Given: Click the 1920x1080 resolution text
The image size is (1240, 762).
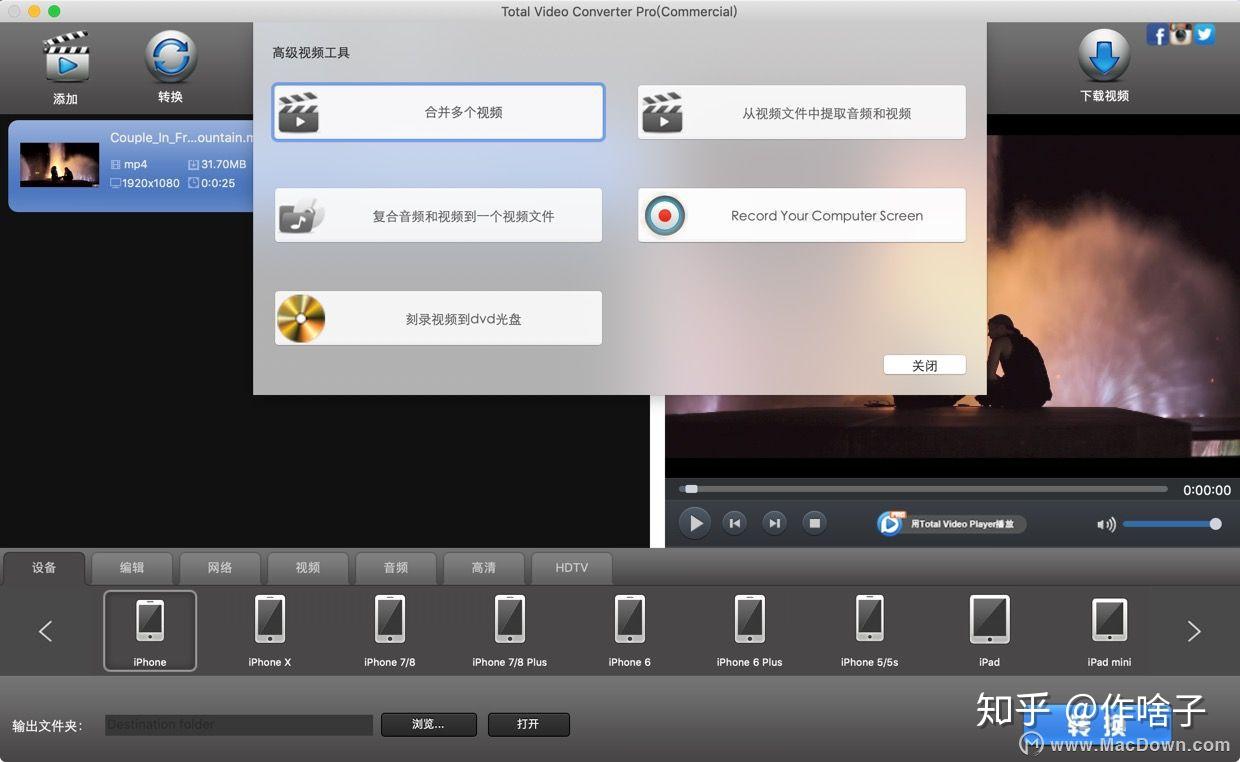Looking at the screenshot, I should (x=150, y=183).
